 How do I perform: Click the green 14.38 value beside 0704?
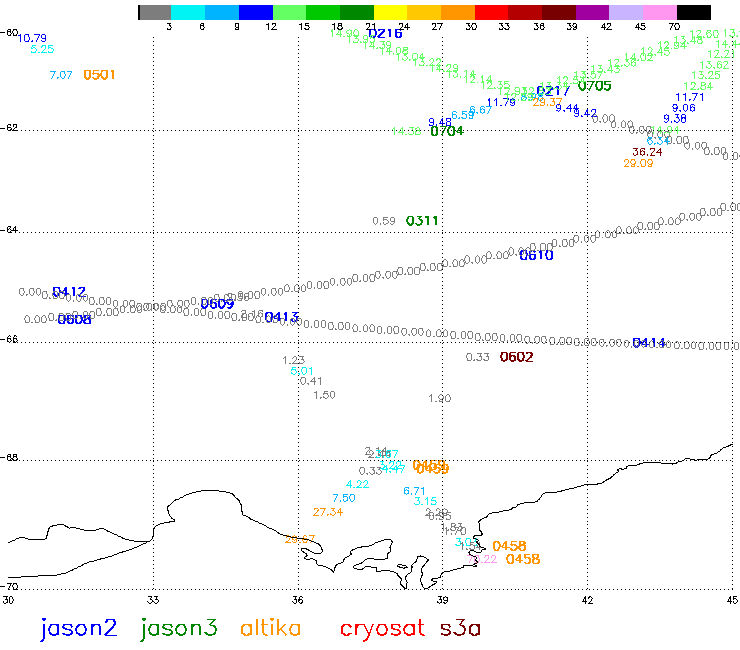(406, 131)
